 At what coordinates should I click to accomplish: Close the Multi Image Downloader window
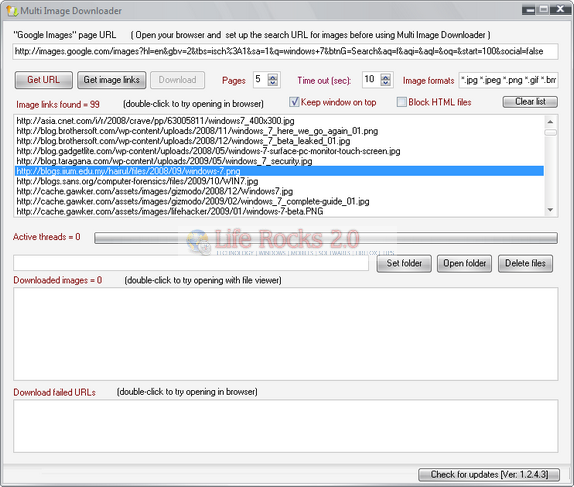tap(560, 10)
